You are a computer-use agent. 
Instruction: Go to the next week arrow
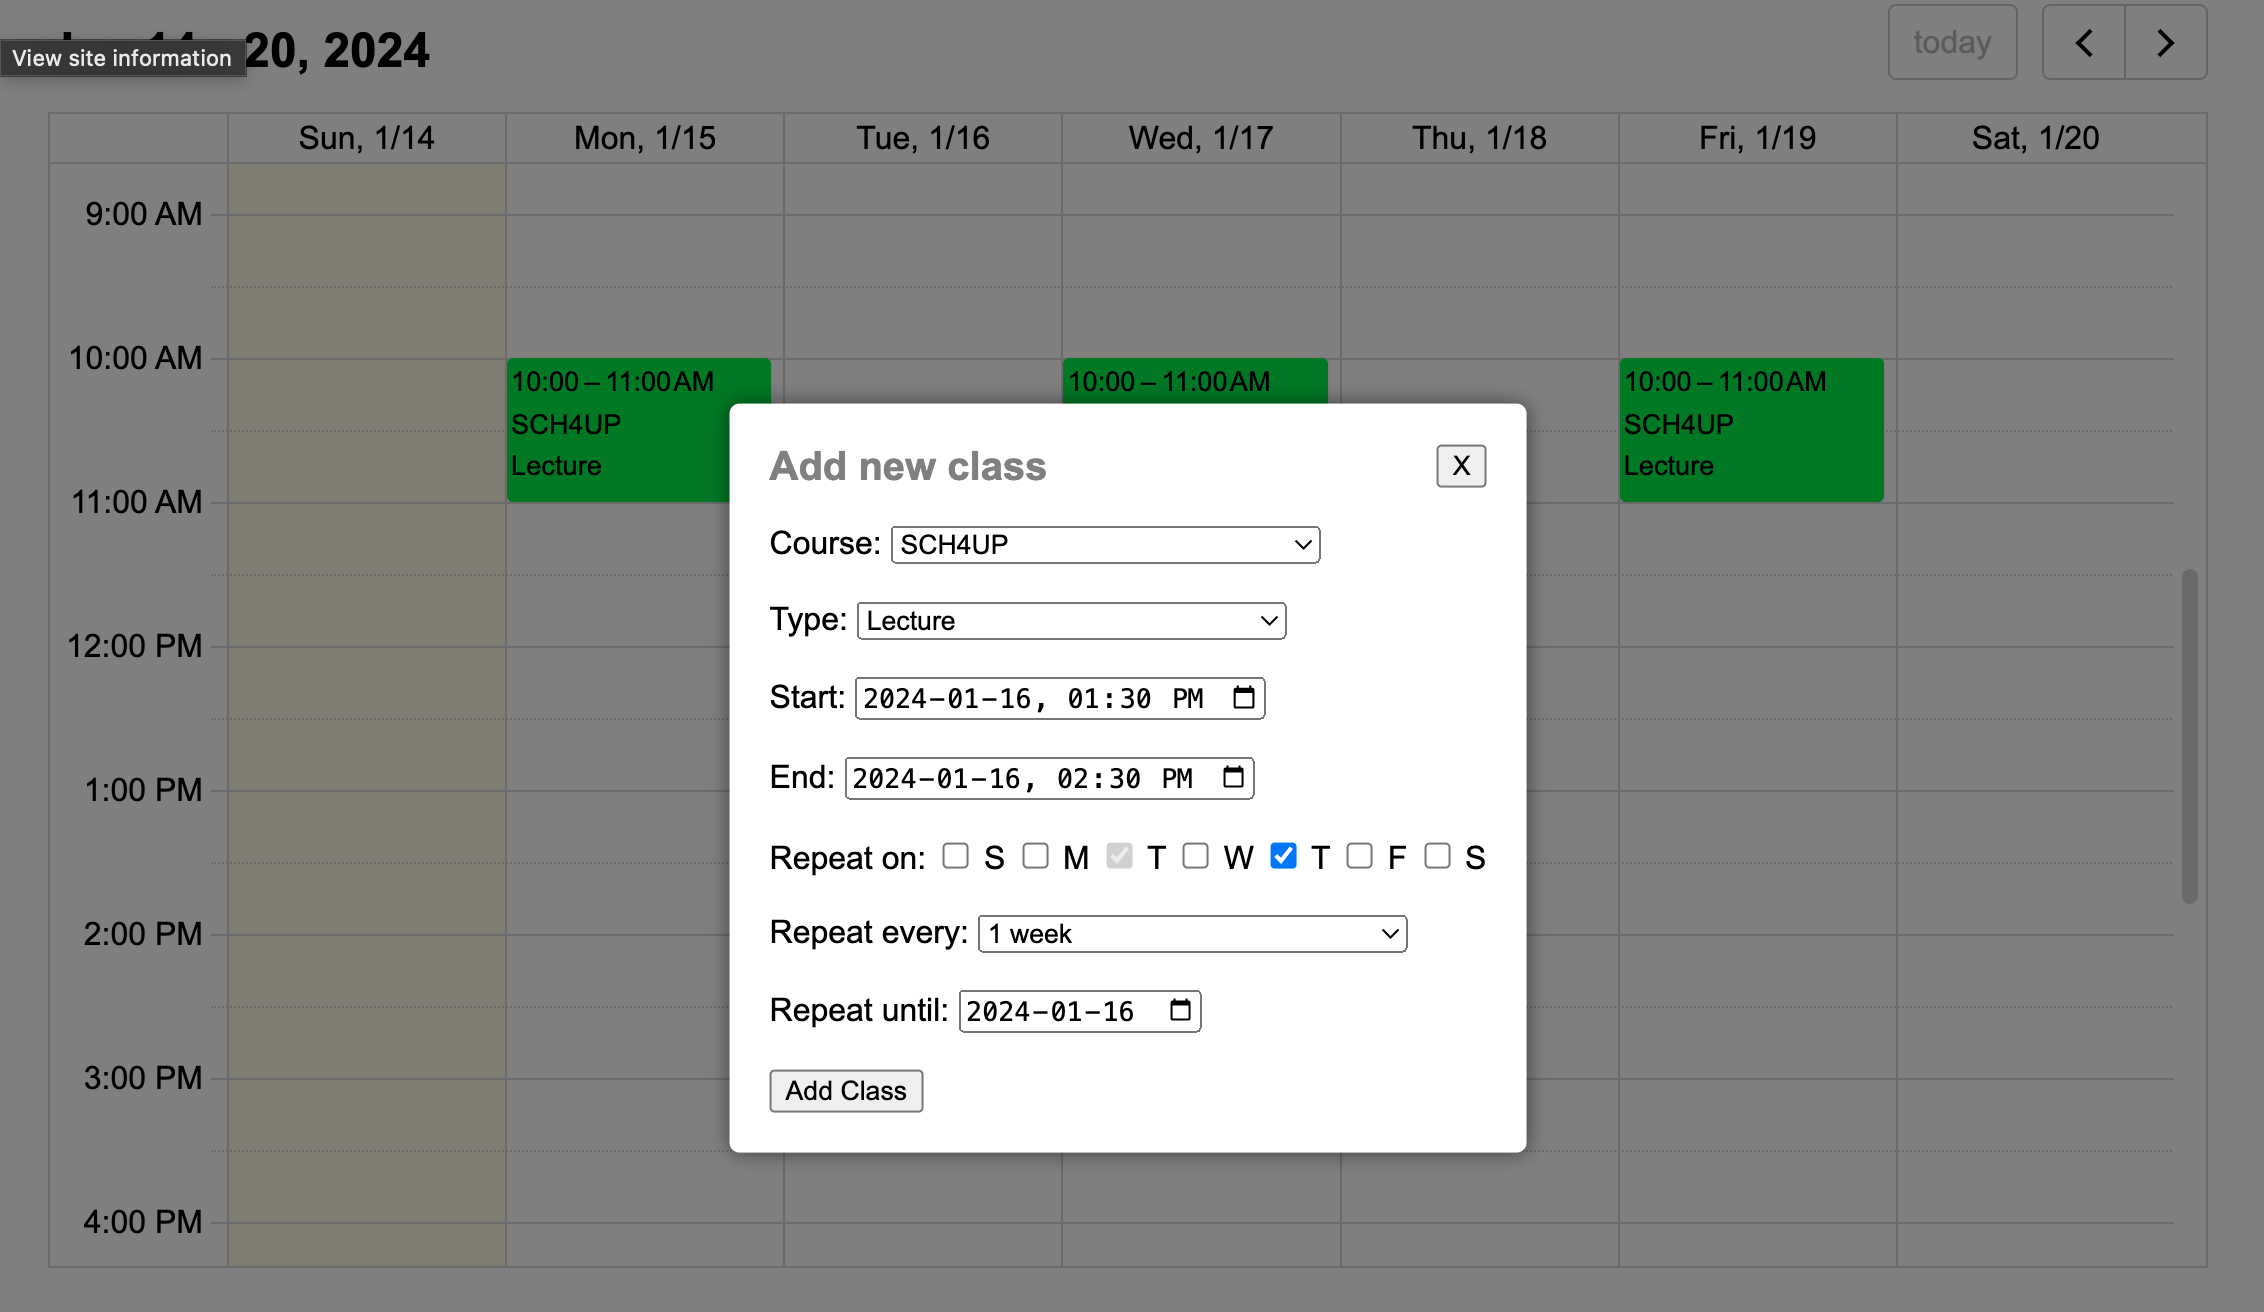click(x=2165, y=43)
